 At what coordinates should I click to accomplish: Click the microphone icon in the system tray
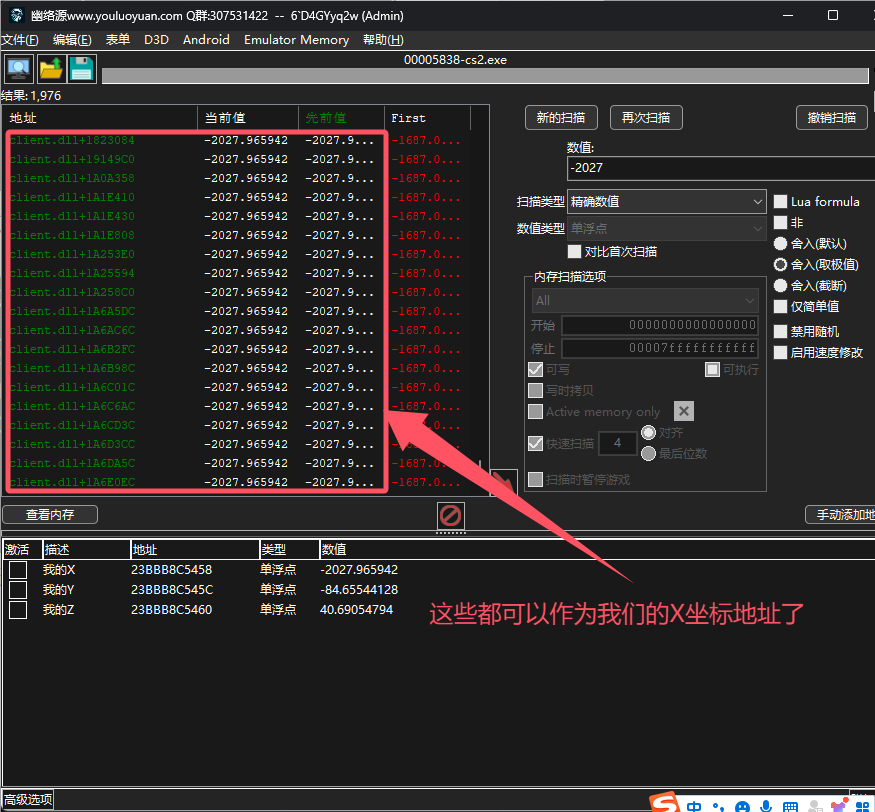[x=765, y=805]
